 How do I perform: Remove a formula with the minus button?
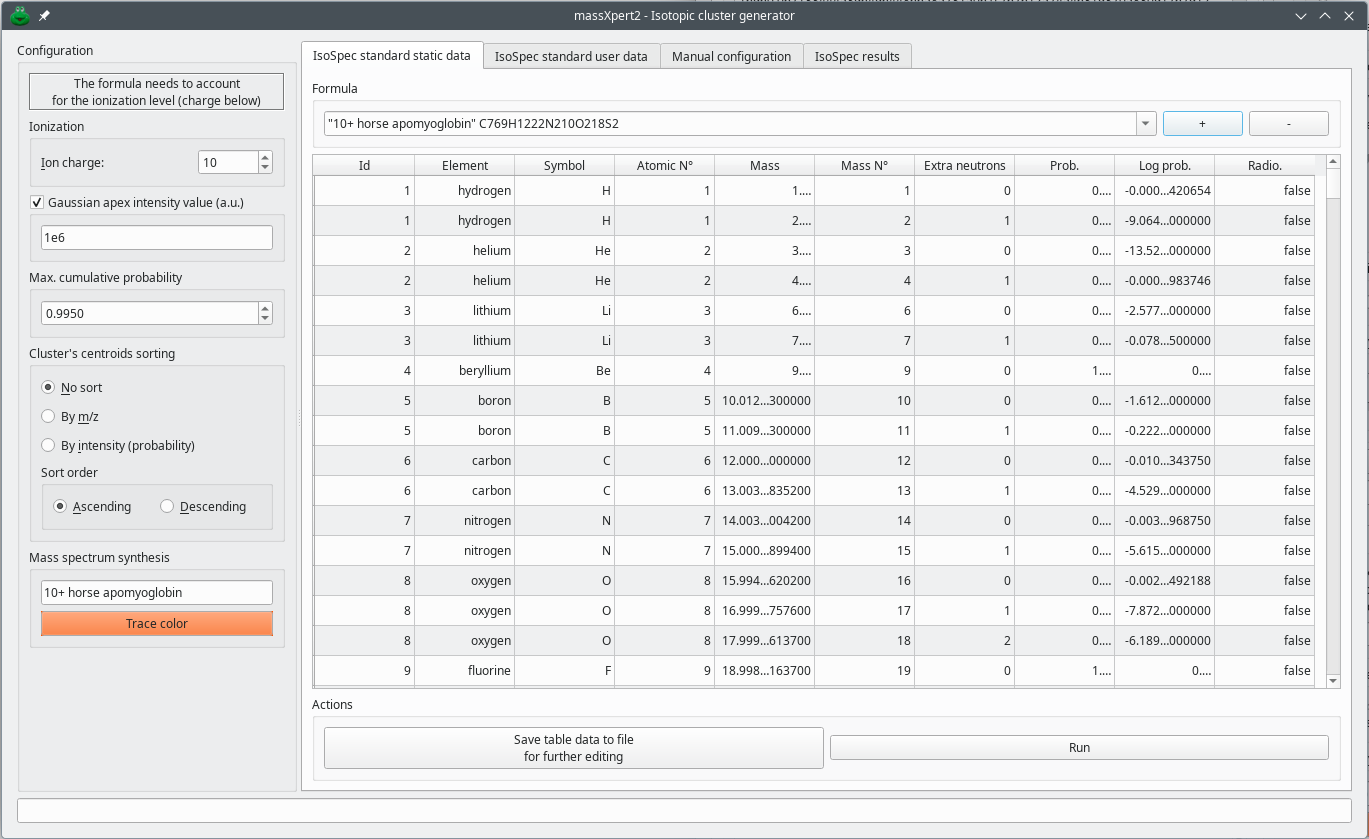click(x=1288, y=122)
